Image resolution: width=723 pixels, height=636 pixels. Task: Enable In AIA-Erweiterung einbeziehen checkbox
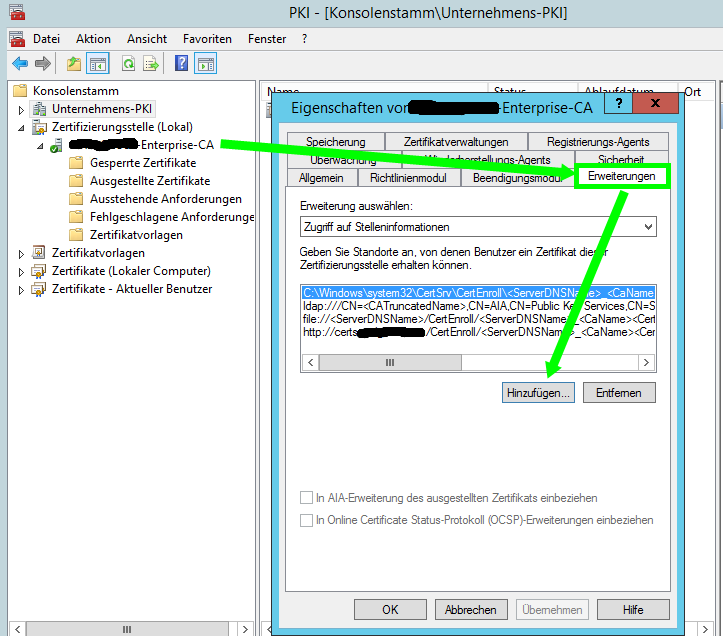306,498
